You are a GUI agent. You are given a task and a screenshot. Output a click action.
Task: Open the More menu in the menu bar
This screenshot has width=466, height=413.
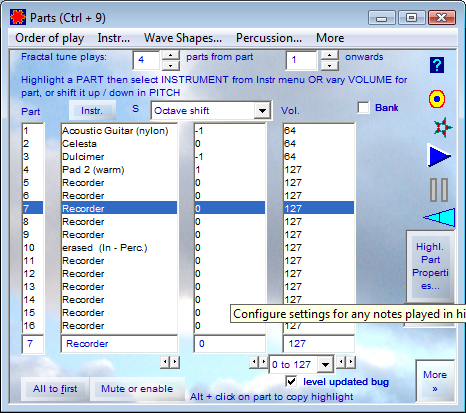tap(330, 38)
